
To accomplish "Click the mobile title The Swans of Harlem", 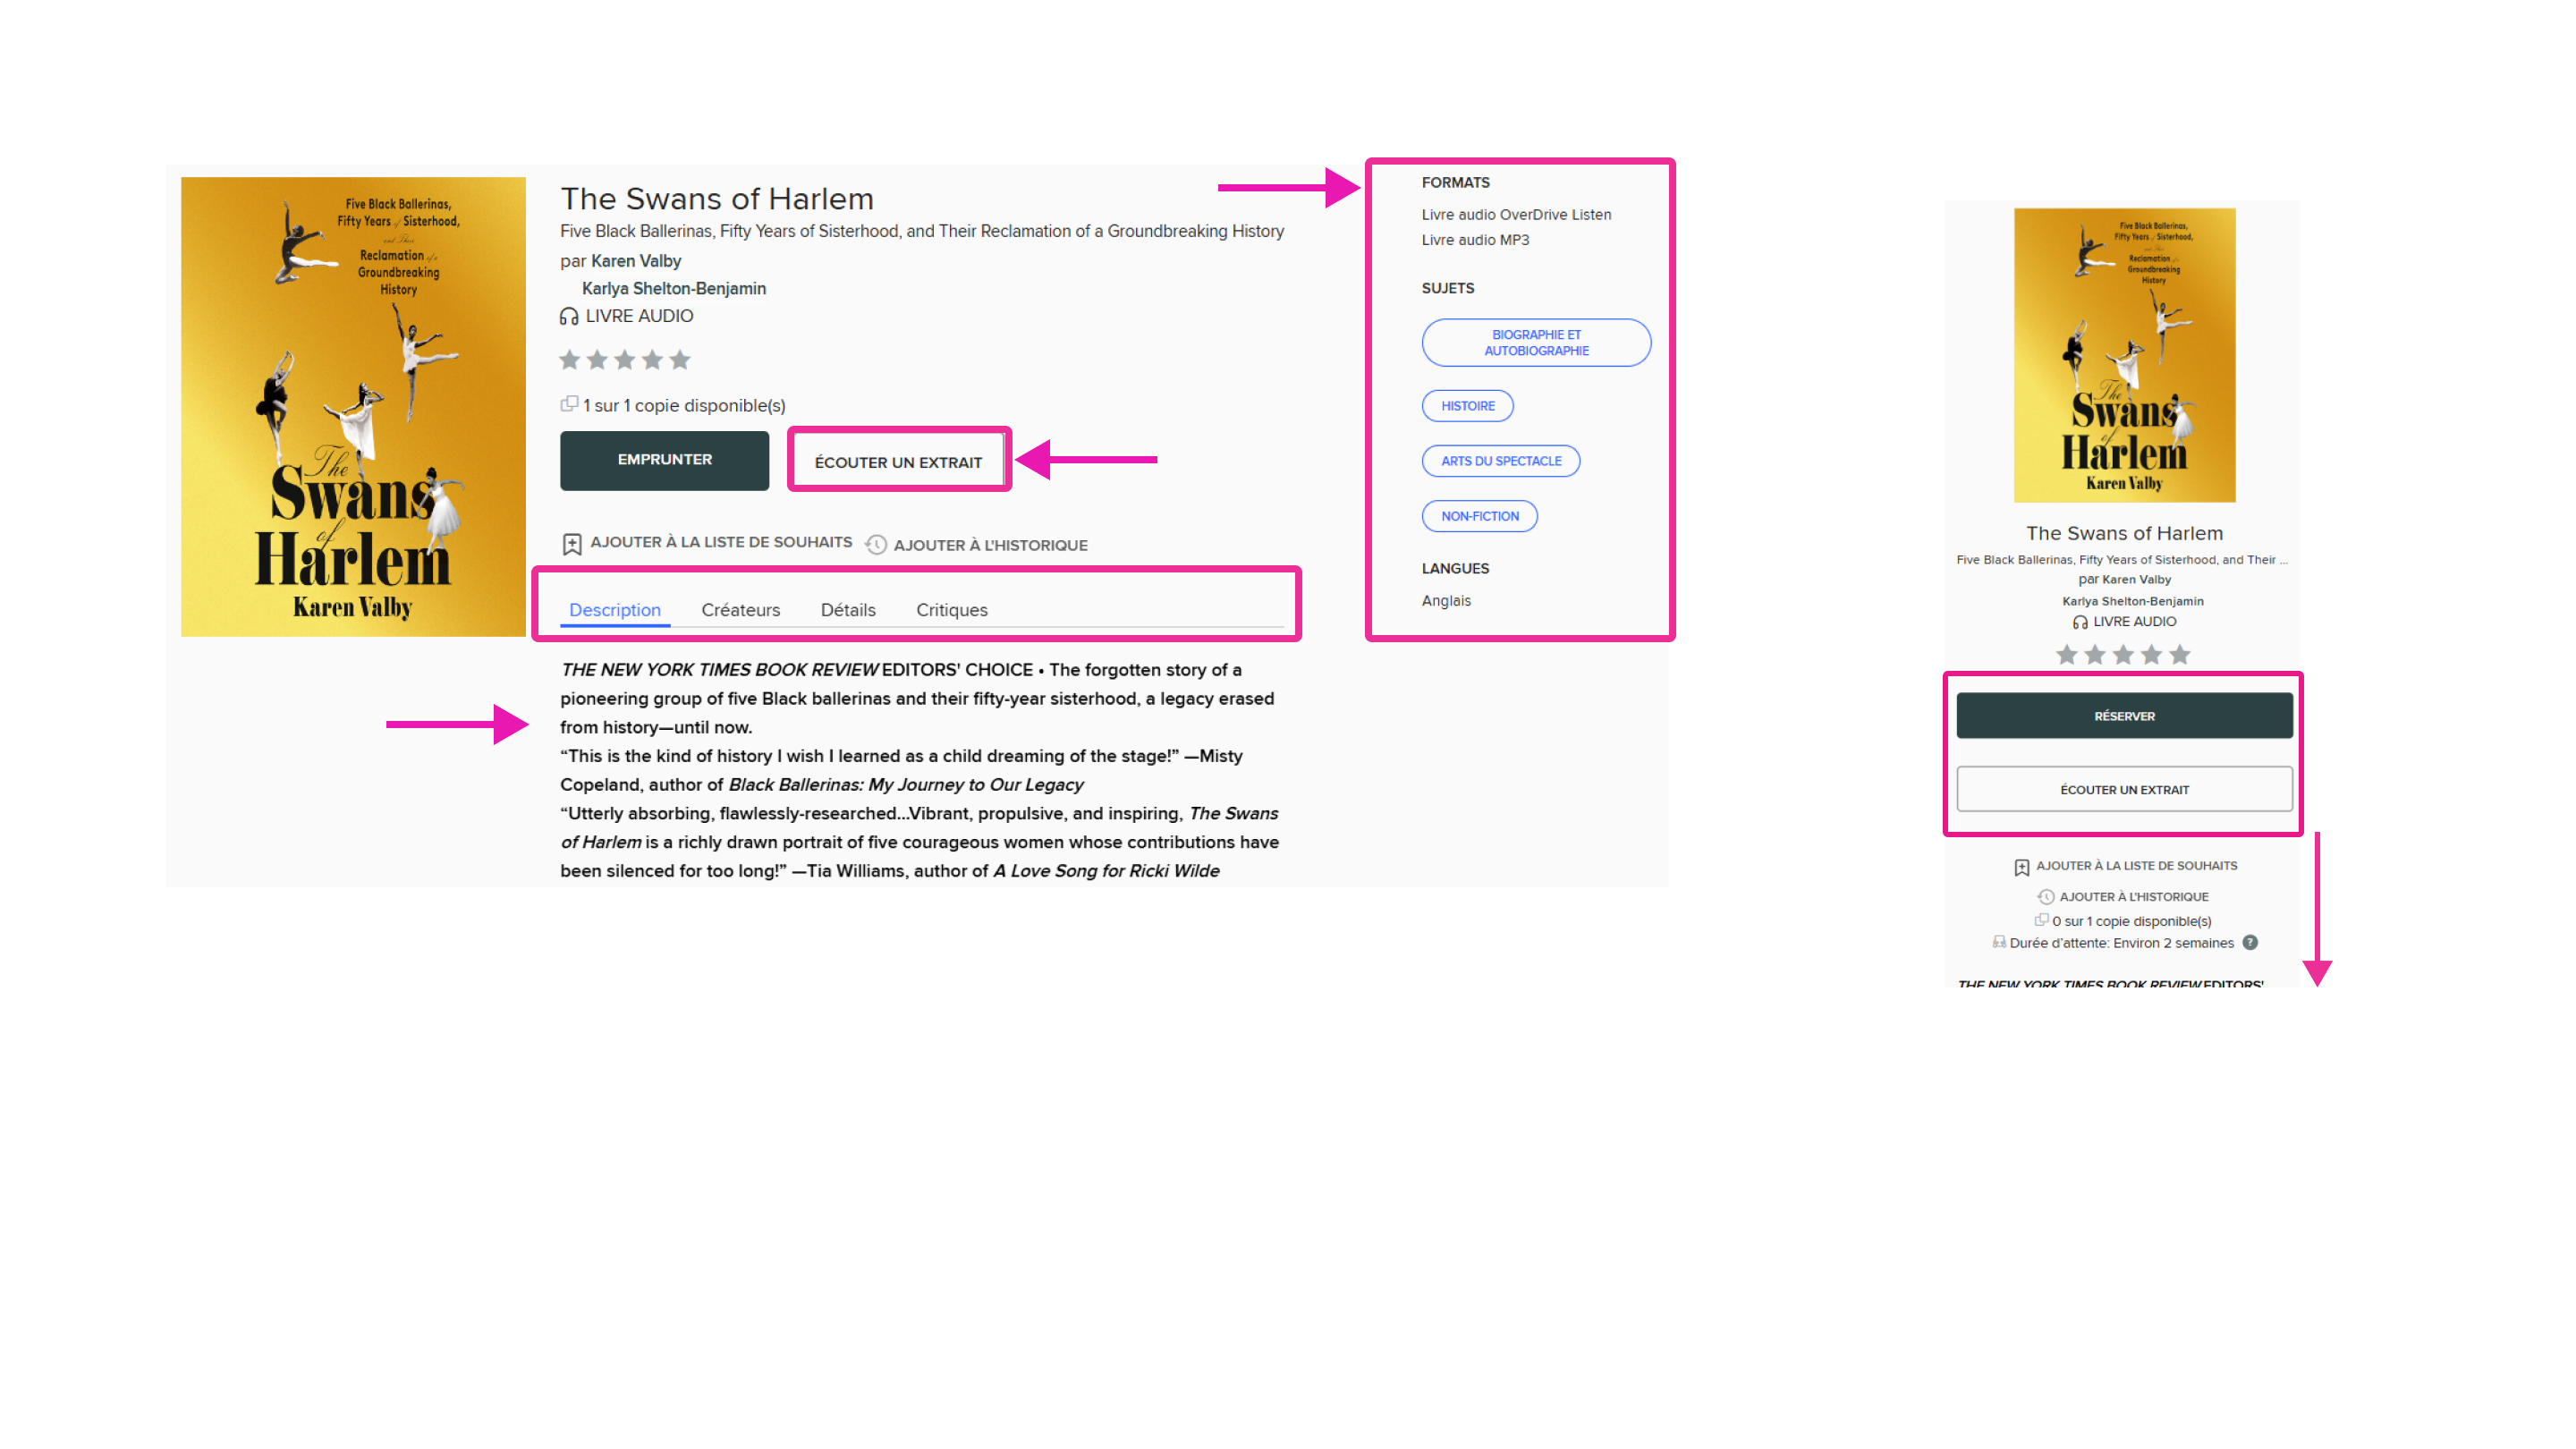I will [x=2124, y=533].
